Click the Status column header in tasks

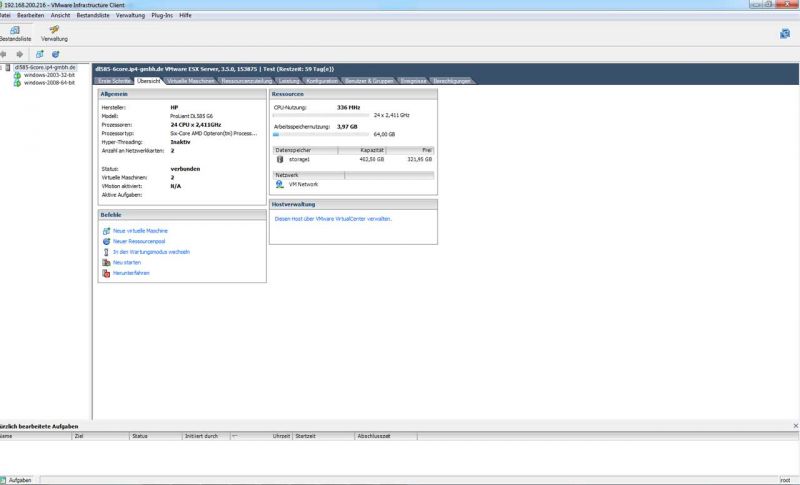[156, 436]
